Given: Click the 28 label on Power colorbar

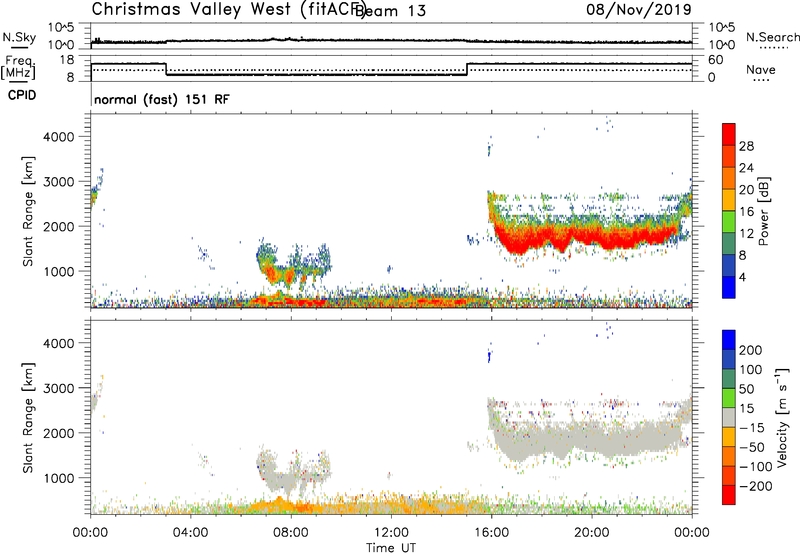Looking at the screenshot, I should coord(746,146).
